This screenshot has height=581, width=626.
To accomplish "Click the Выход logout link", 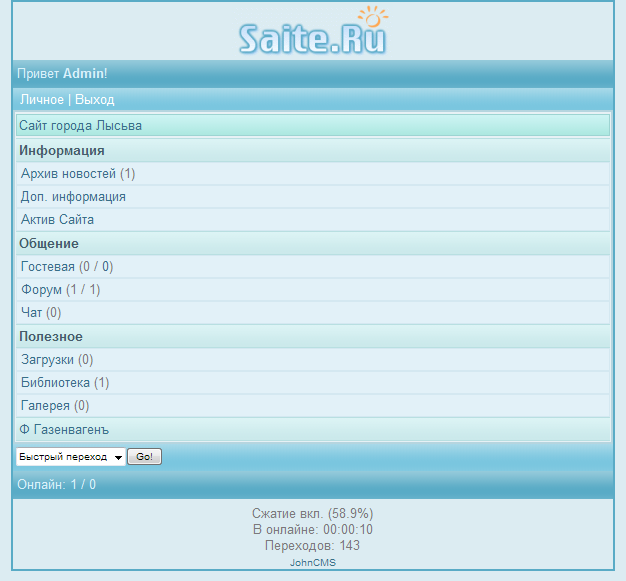I will pos(95,100).
